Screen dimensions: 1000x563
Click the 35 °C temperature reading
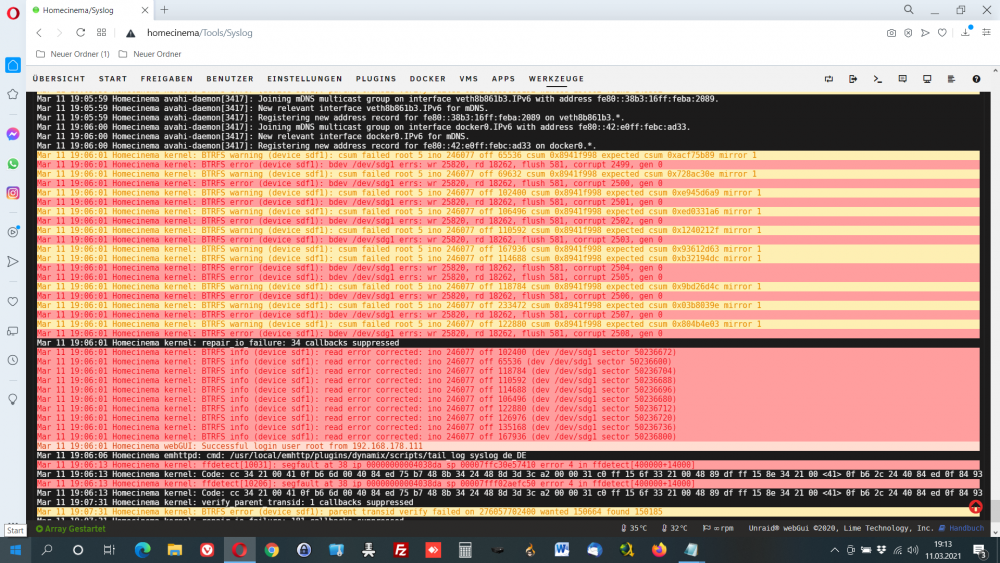(x=634, y=528)
